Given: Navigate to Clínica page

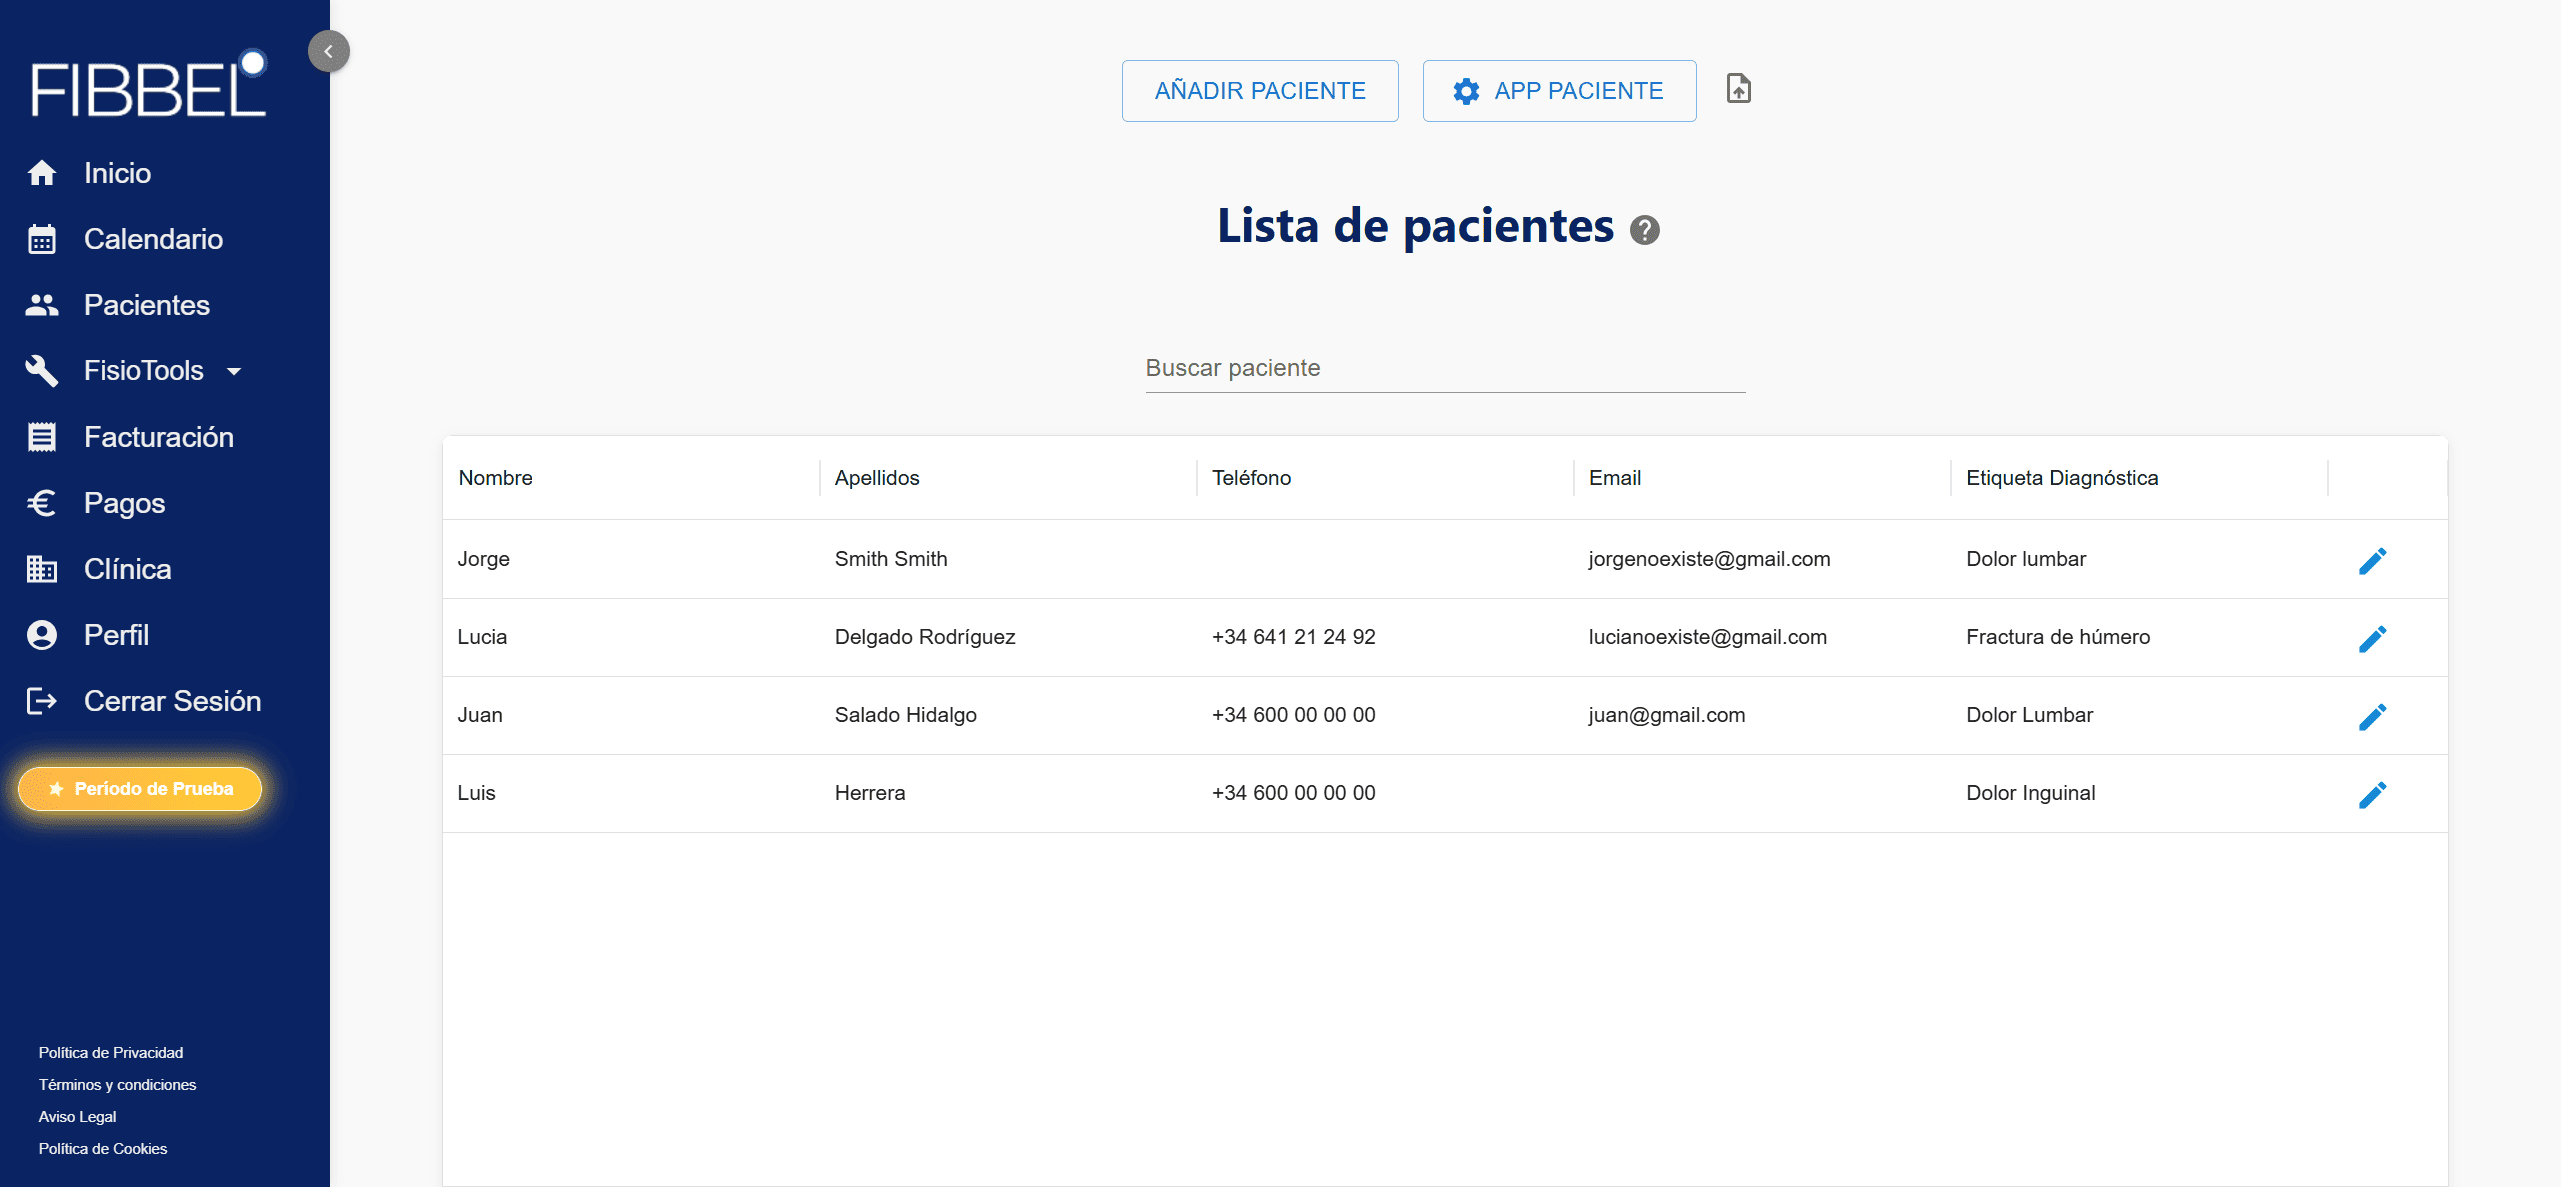Looking at the screenshot, I should pos(127,569).
